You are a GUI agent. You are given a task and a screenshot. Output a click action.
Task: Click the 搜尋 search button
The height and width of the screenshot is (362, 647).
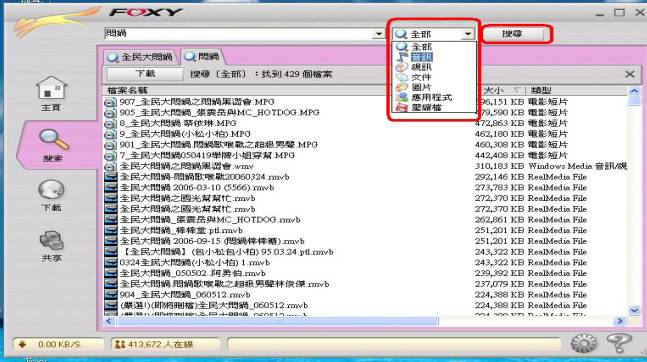(x=512, y=34)
